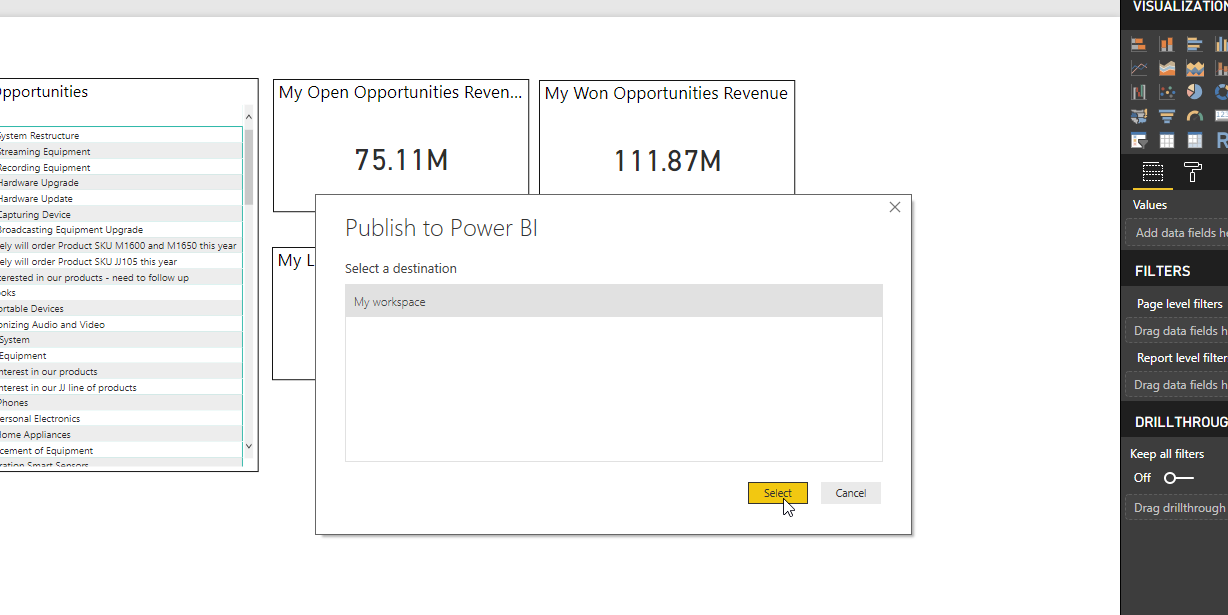
Task: Select the Recording Equipment row
Action: (x=121, y=167)
